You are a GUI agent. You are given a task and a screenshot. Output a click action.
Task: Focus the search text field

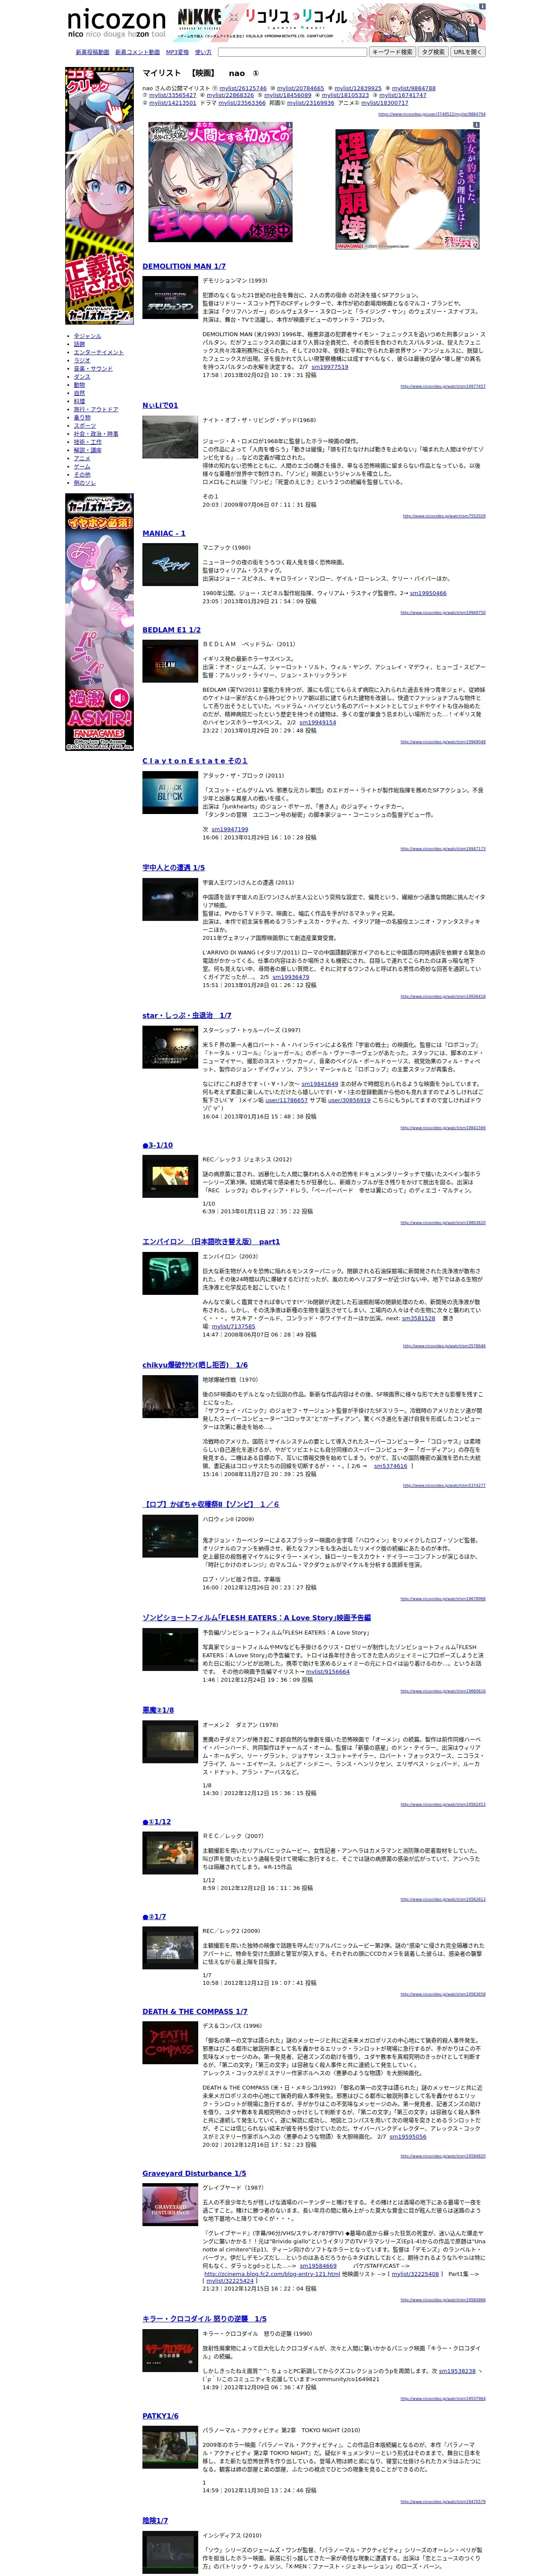[x=292, y=52]
